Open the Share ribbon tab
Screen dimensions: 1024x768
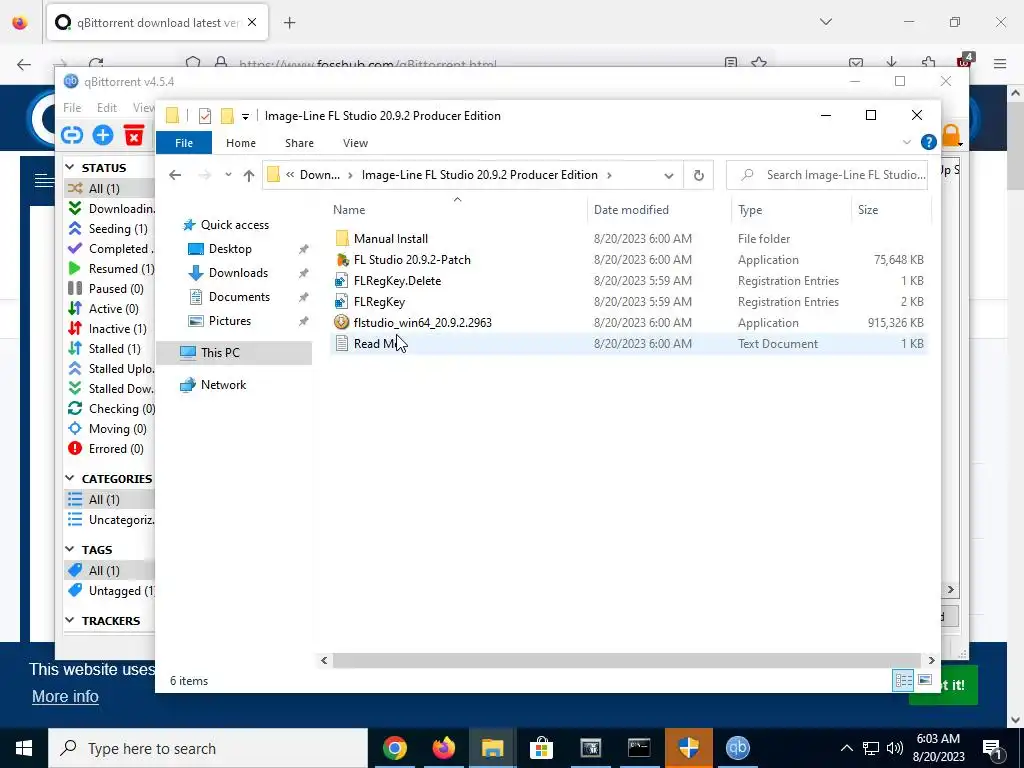(x=299, y=143)
